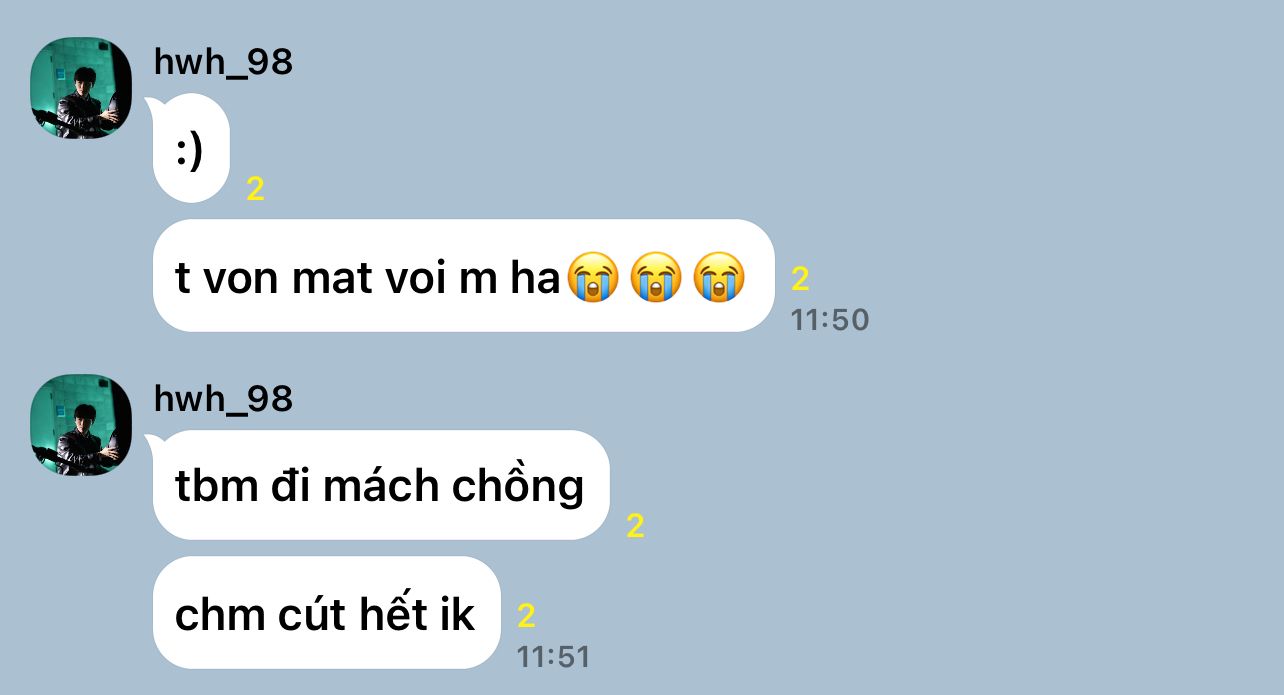Select the ":)" message bubble
The width and height of the screenshot is (1284, 695).
(191, 148)
